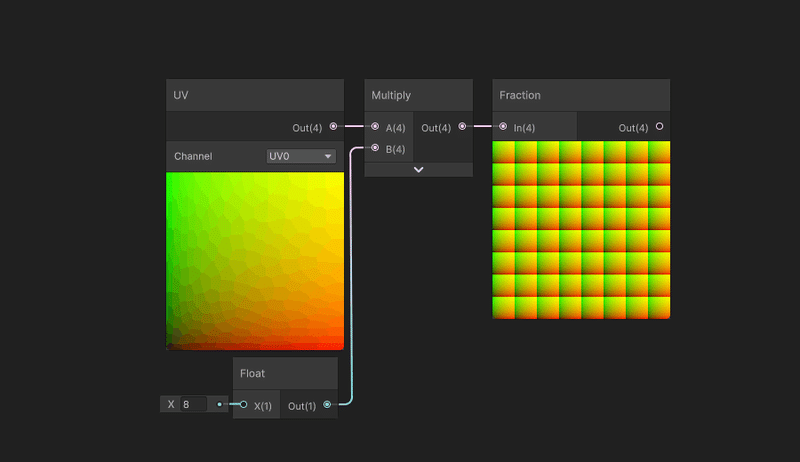Viewport: 800px width, 462px height.
Task: Expand the Multiply node preview chevron
Action: [x=418, y=169]
